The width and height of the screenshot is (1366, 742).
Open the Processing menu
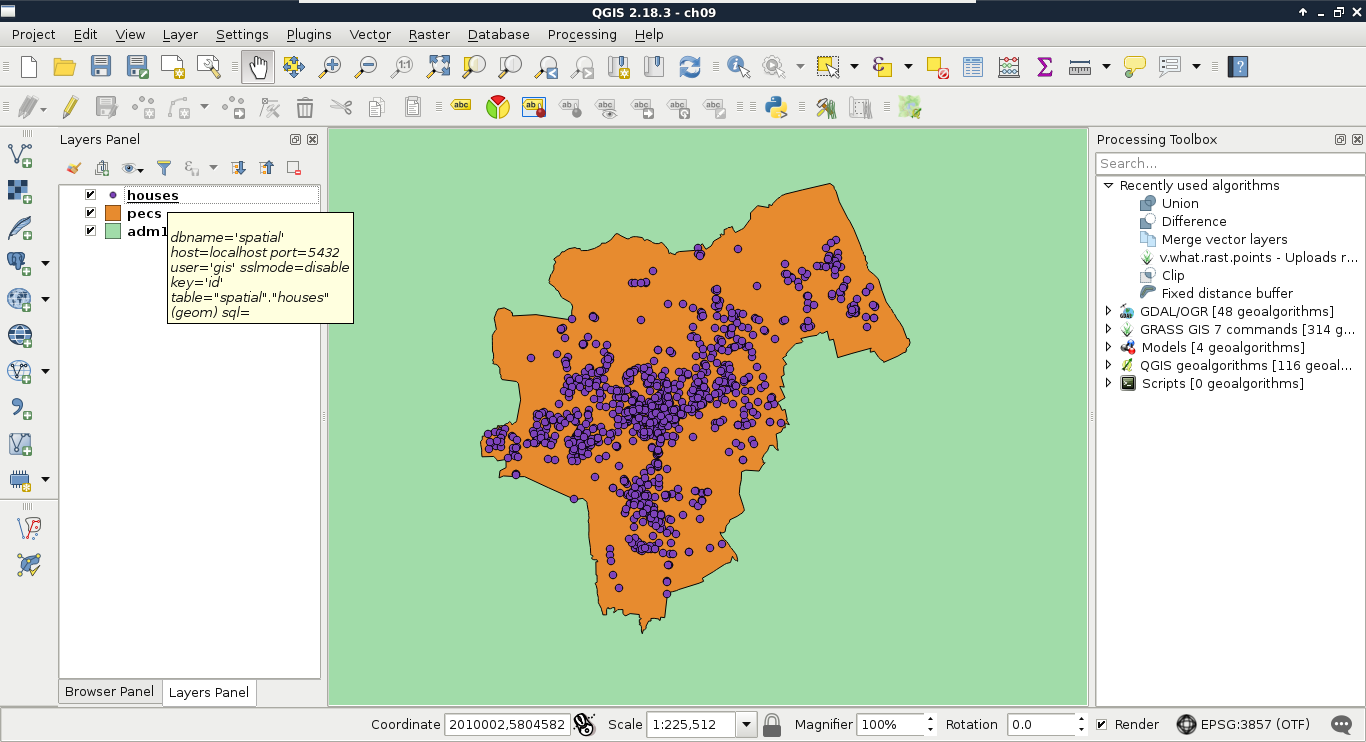[x=581, y=34]
